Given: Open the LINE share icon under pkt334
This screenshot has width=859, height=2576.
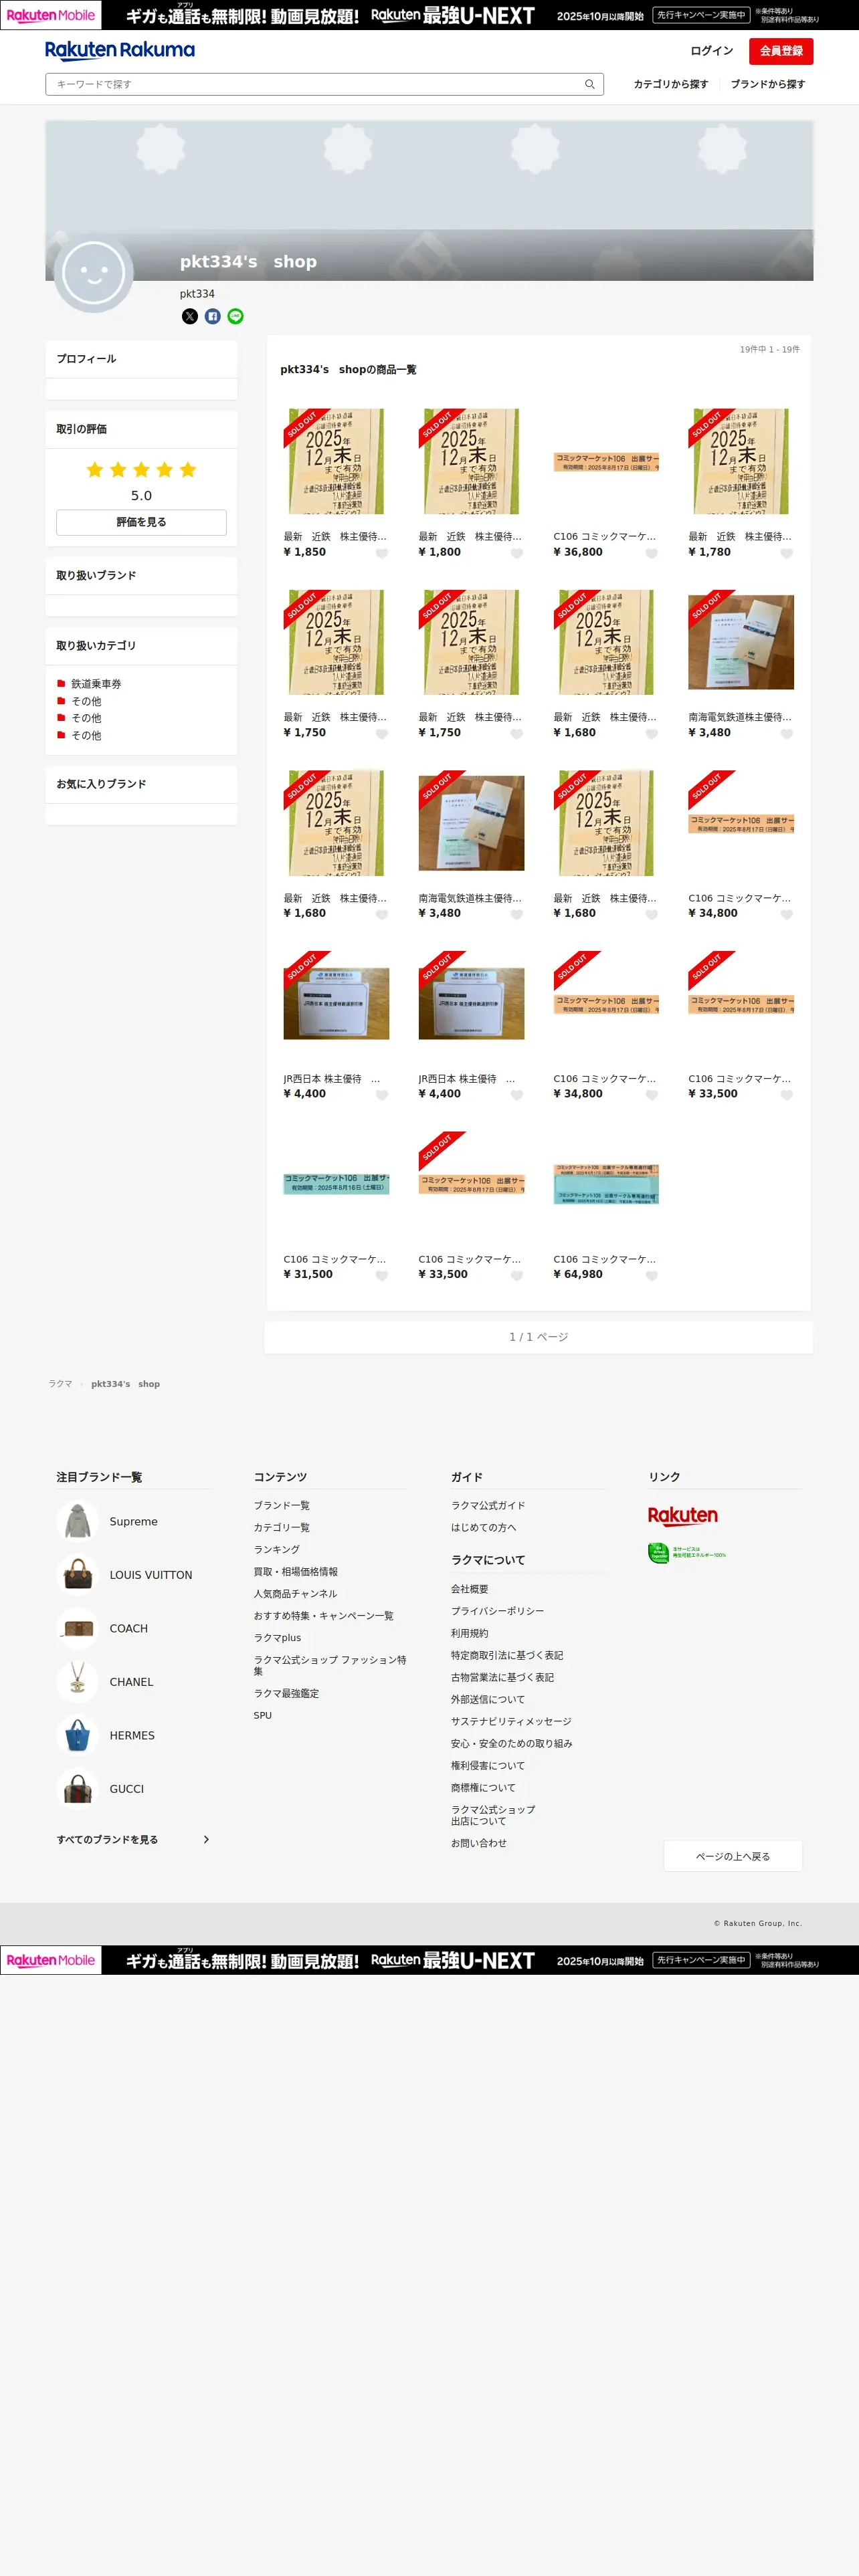Looking at the screenshot, I should pos(236,316).
